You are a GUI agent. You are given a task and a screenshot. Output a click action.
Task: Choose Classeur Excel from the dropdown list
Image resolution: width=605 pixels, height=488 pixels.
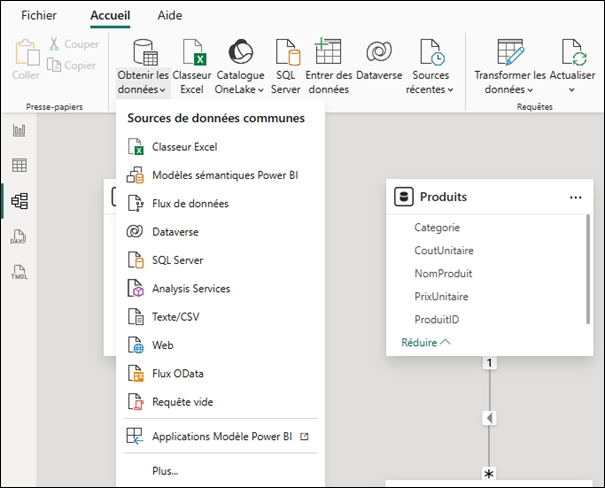220,147
